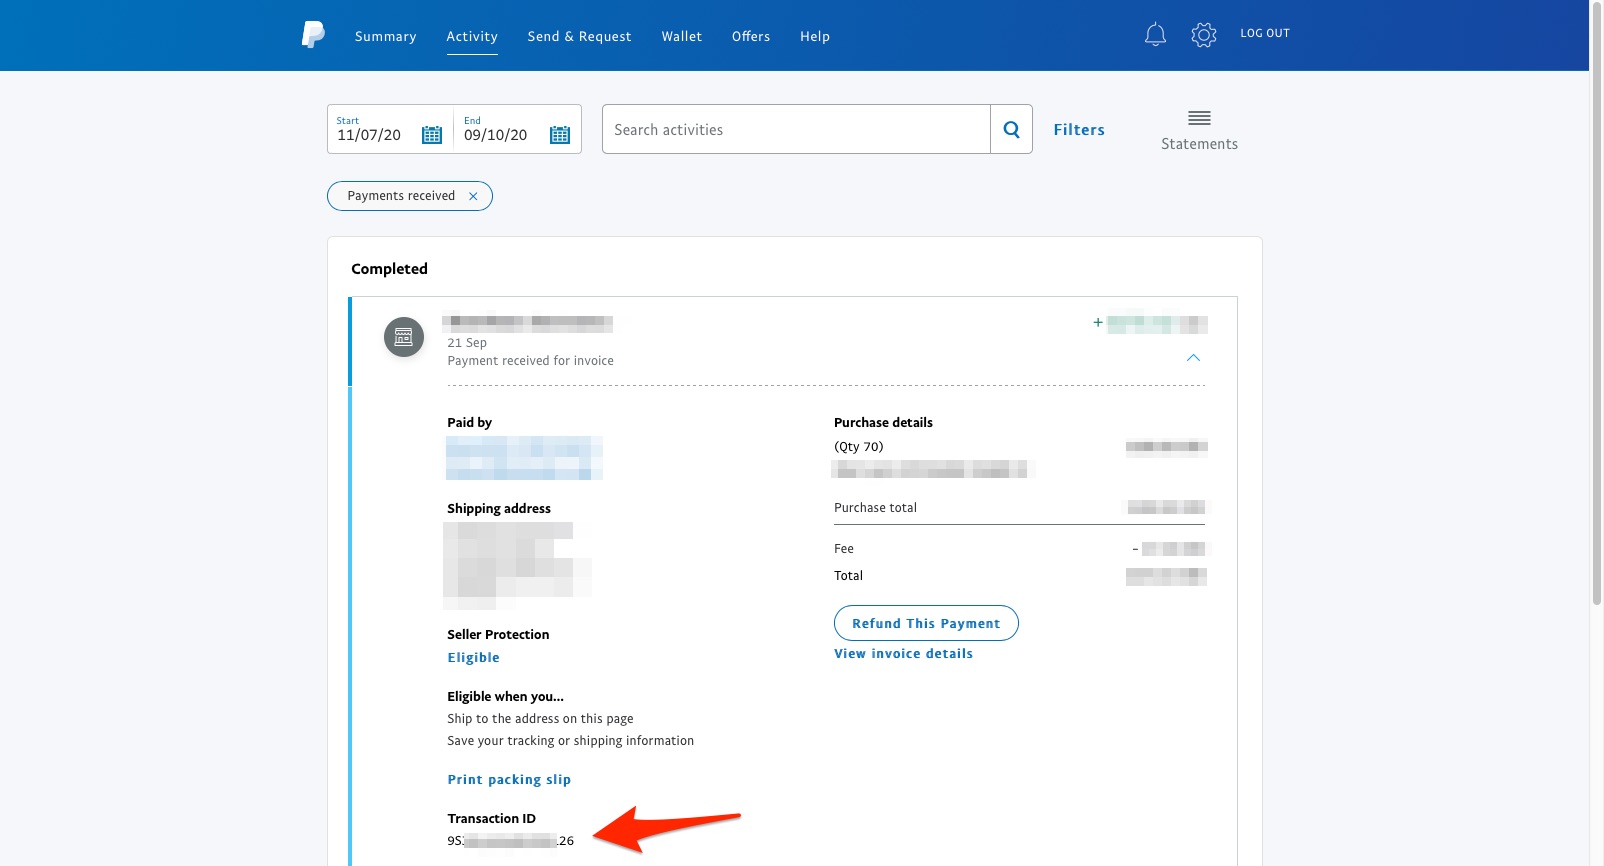The width and height of the screenshot is (1604, 866).
Task: Open account settings gear
Action: [x=1204, y=35]
